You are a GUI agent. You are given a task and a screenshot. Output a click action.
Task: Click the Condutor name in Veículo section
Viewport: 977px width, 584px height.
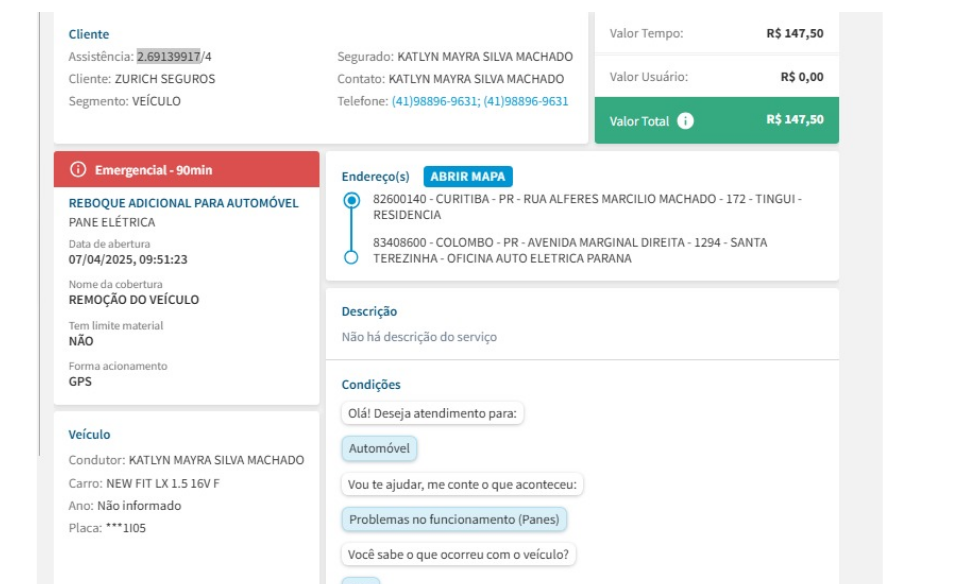pyautogui.click(x=216, y=460)
